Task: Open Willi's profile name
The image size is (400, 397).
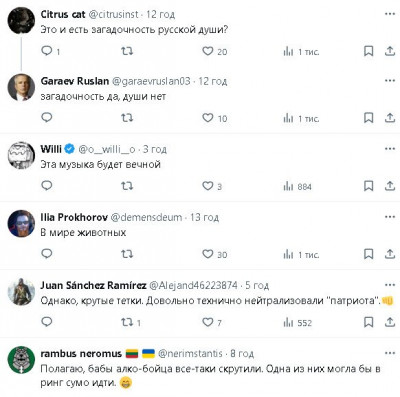Action: tap(51, 149)
